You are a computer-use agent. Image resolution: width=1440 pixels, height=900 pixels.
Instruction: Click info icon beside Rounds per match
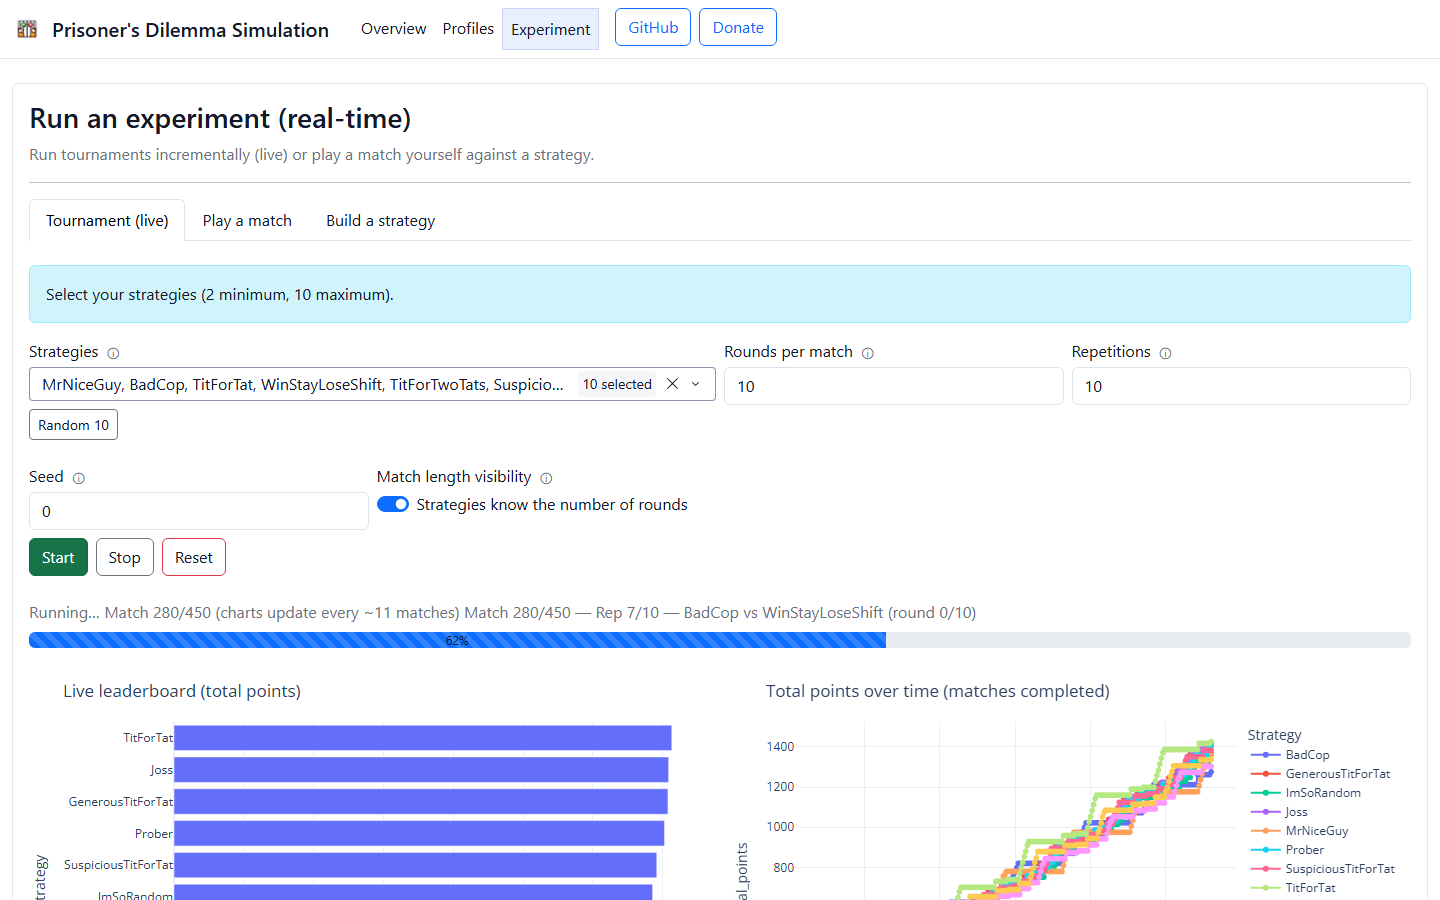(x=868, y=353)
